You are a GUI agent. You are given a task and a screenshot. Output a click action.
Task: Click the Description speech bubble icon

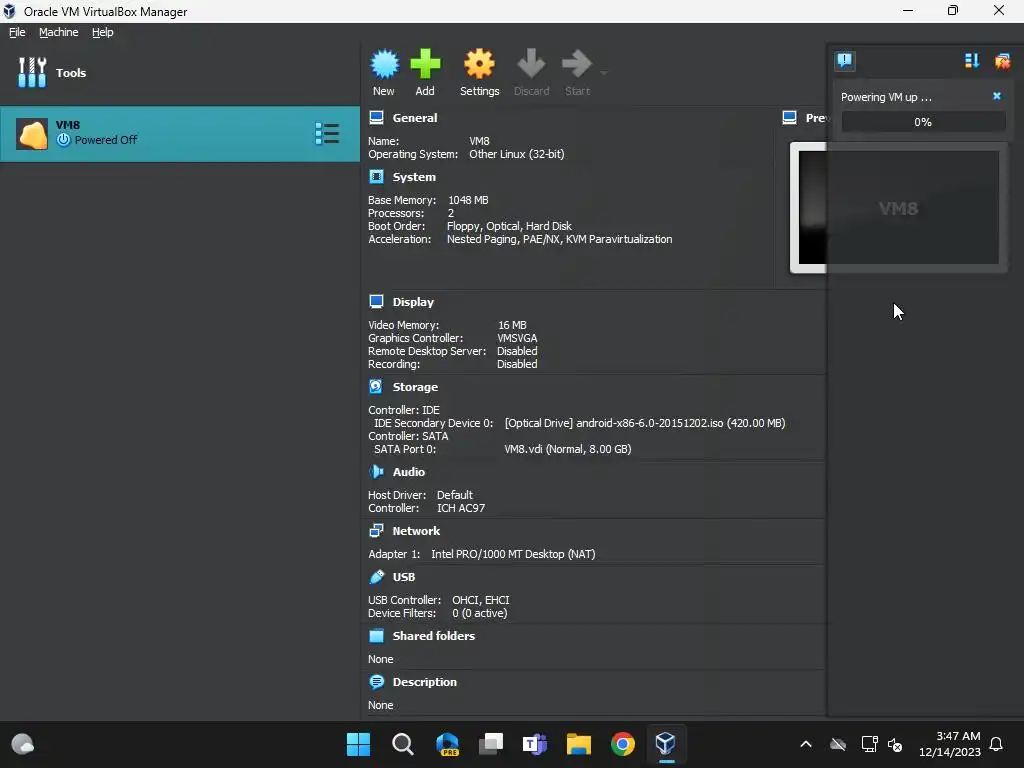[376, 682]
